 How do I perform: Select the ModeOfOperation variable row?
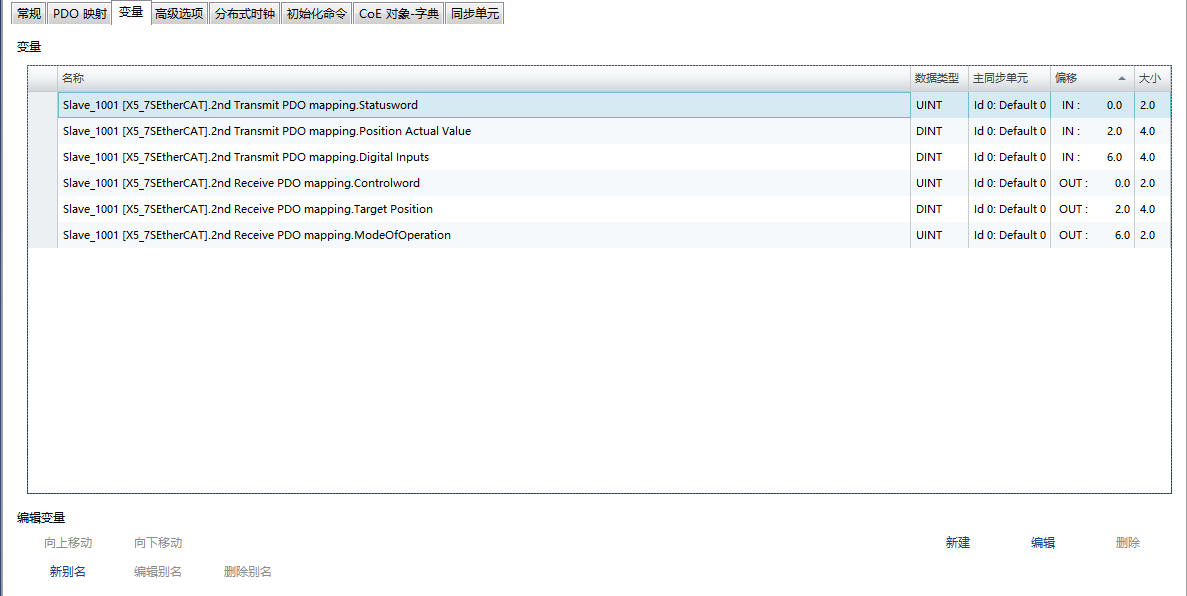click(600, 235)
